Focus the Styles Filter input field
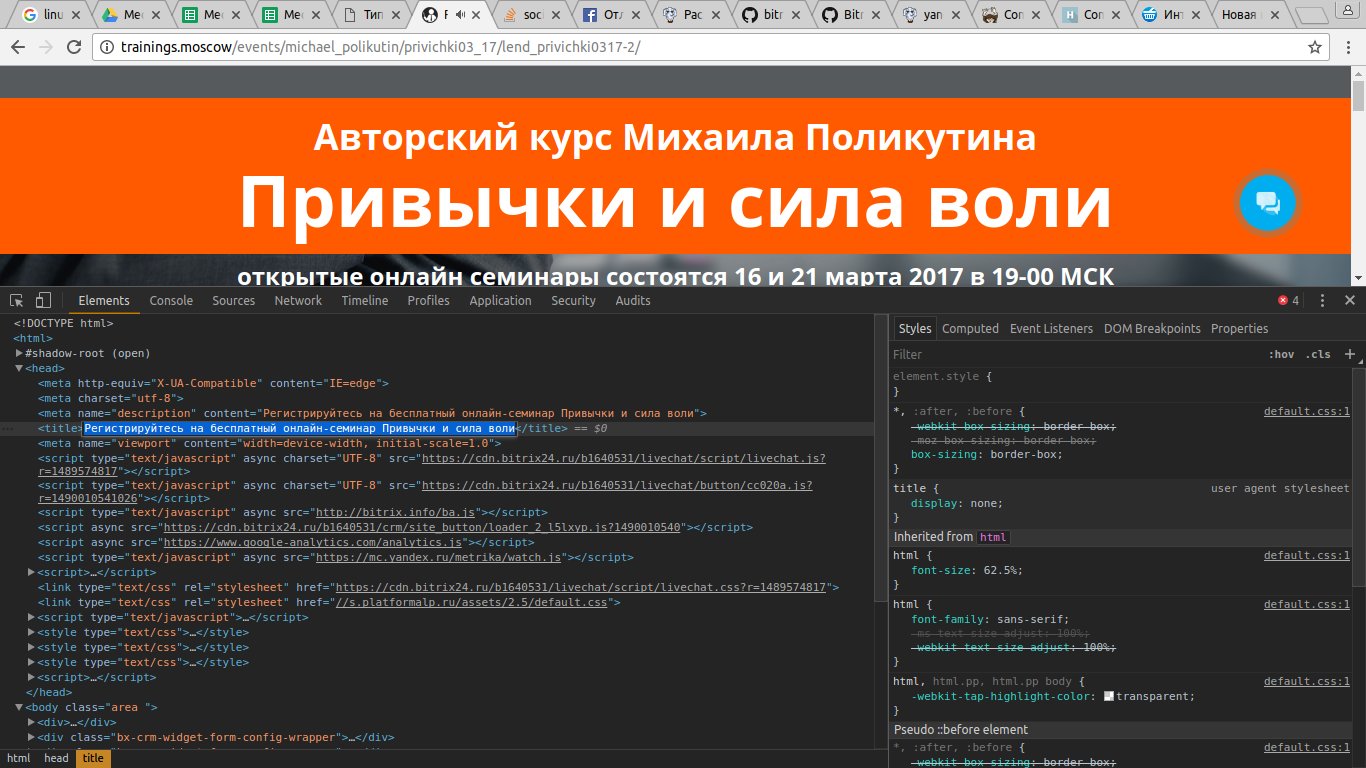This screenshot has height=768, width=1366. click(1075, 354)
